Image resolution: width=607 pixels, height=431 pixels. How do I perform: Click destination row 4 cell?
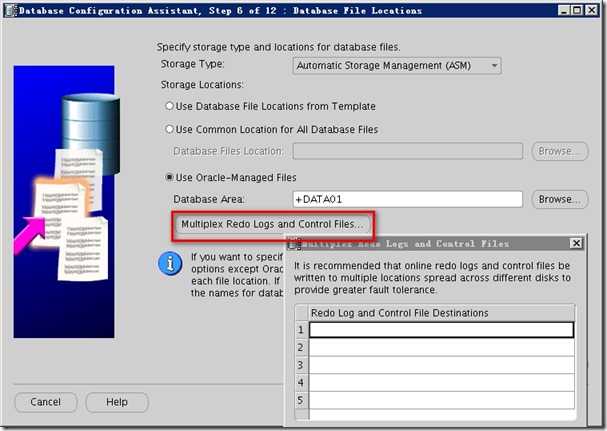pos(441,383)
